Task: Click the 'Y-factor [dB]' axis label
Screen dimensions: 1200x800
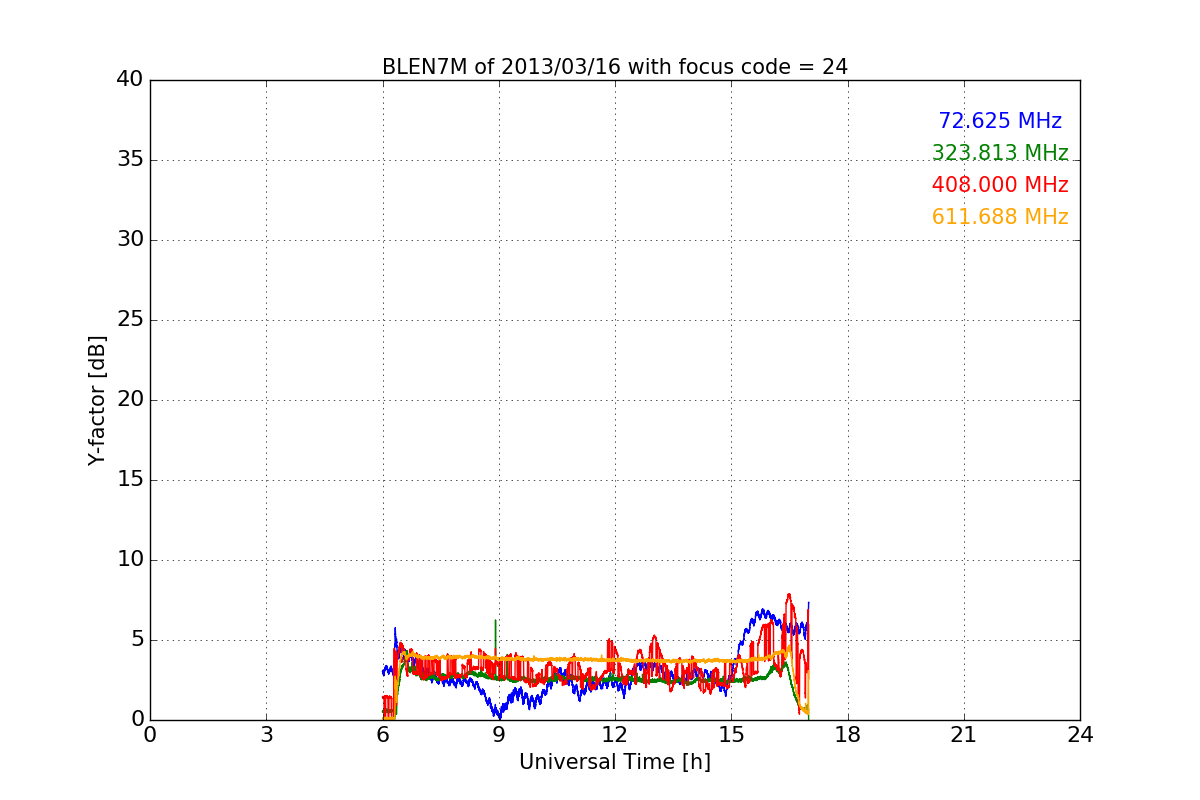Action: (97, 400)
